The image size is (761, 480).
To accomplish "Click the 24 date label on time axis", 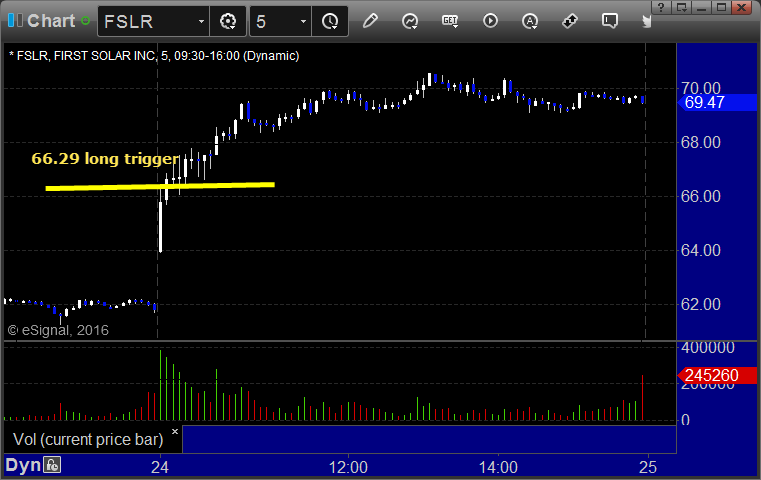I will [160, 467].
